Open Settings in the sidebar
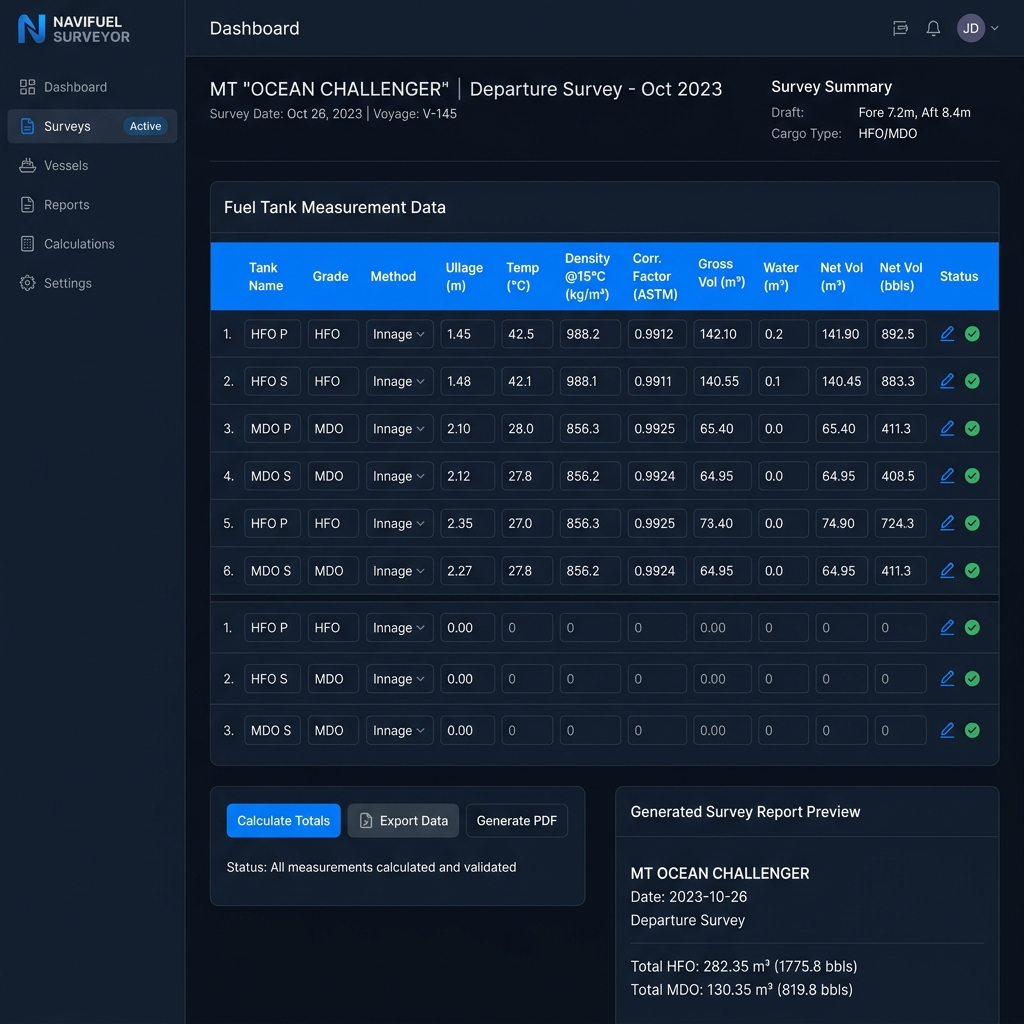The width and height of the screenshot is (1024, 1024). point(92,283)
